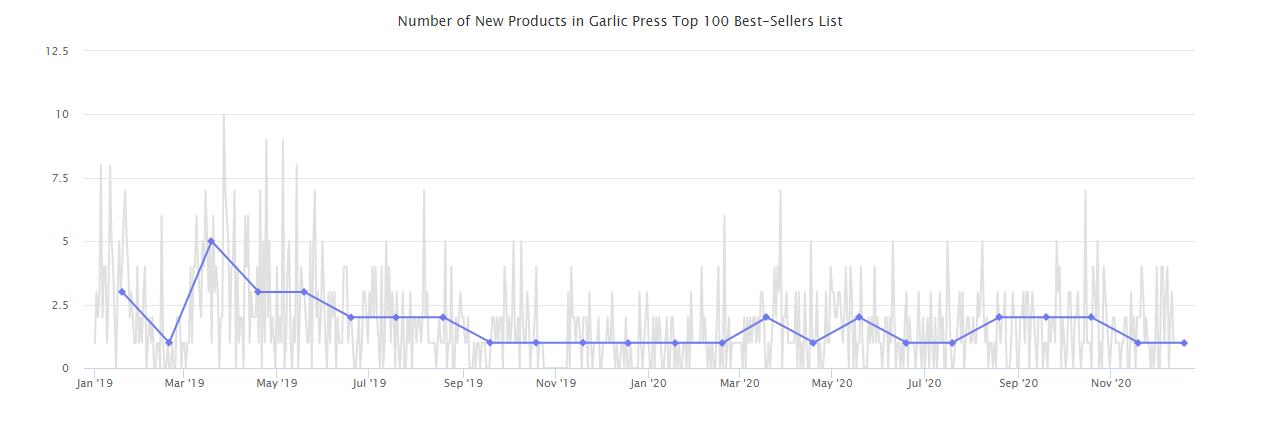Click the blue marker peaking in May 2020
The width and height of the screenshot is (1278, 424).
click(x=859, y=317)
